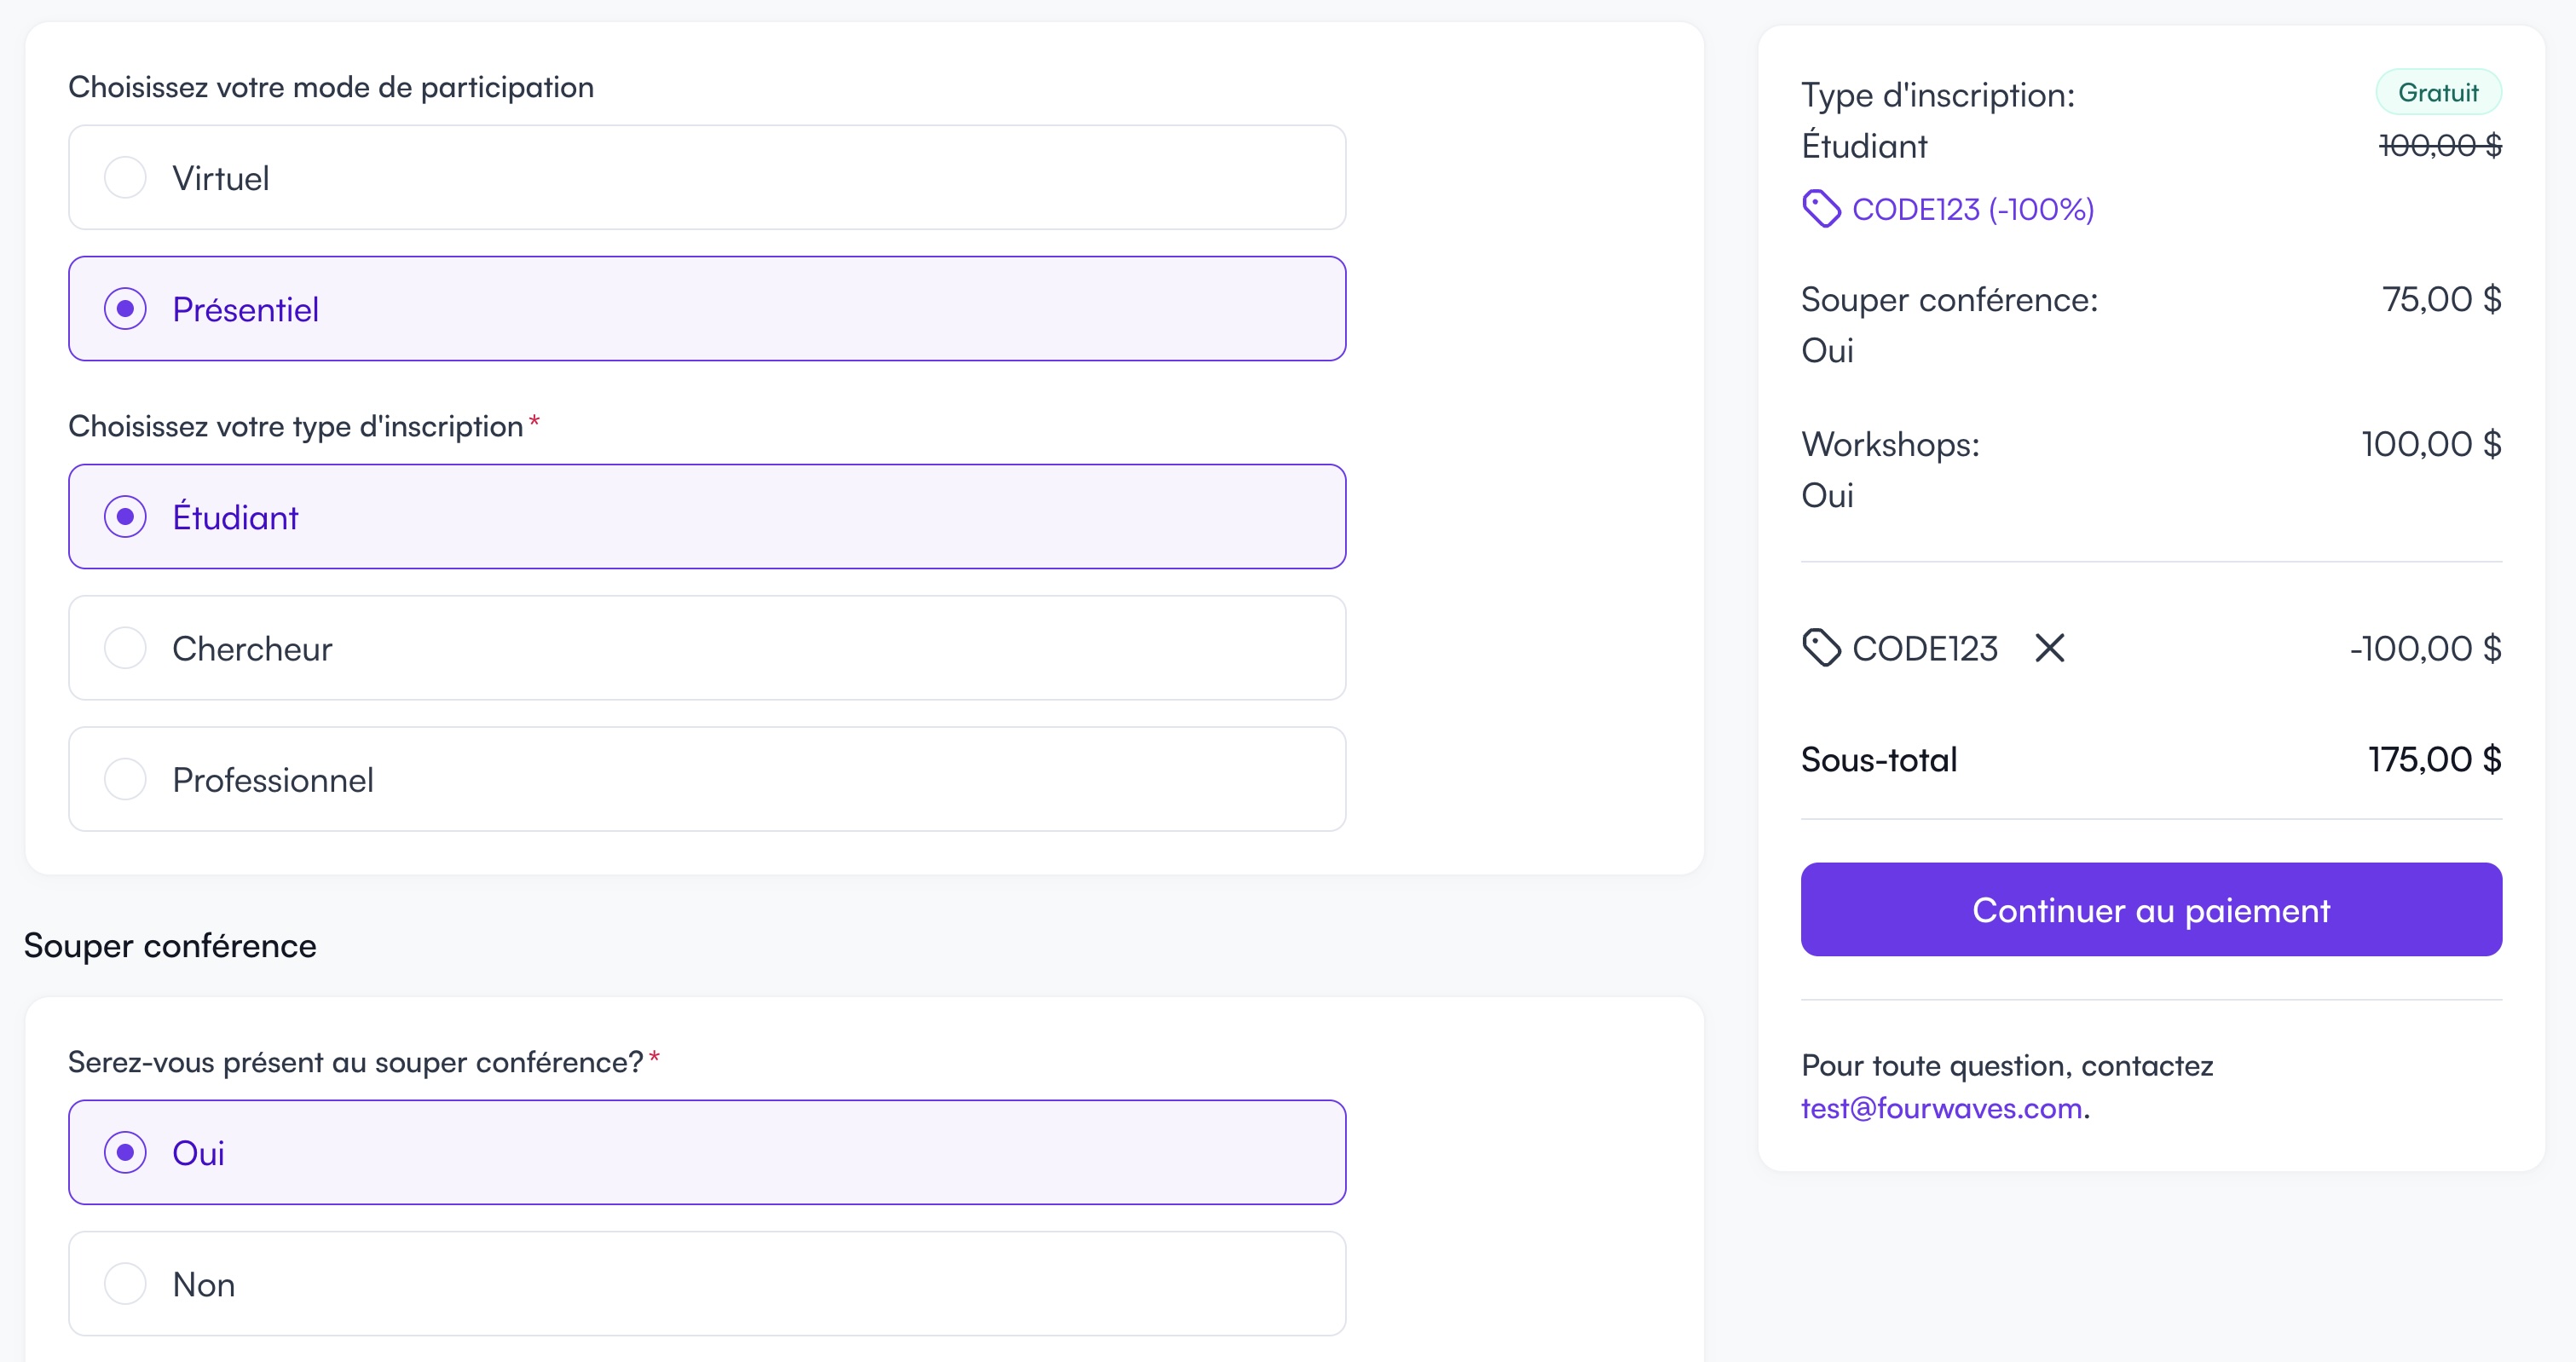Click the struck-through 100,00 $ price
Image resolution: width=2576 pixels, height=1362 pixels.
tap(2439, 146)
